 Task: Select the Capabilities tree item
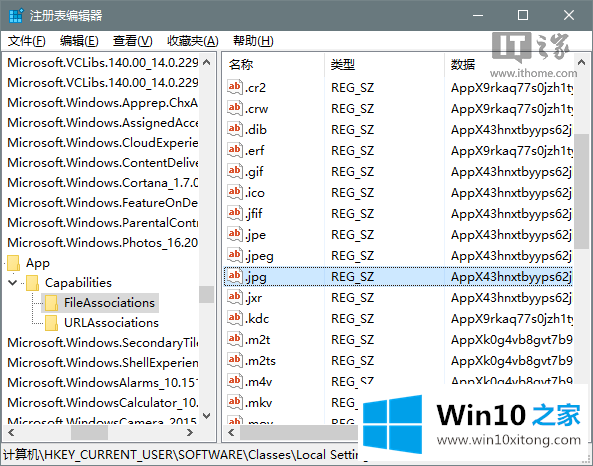[x=78, y=283]
